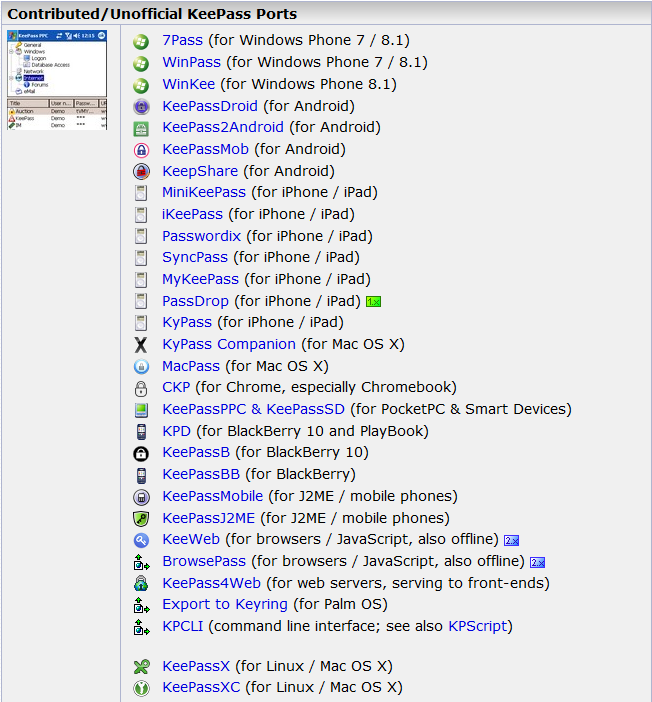652x702 pixels.
Task: Open the PassDrop link
Action: (x=195, y=301)
